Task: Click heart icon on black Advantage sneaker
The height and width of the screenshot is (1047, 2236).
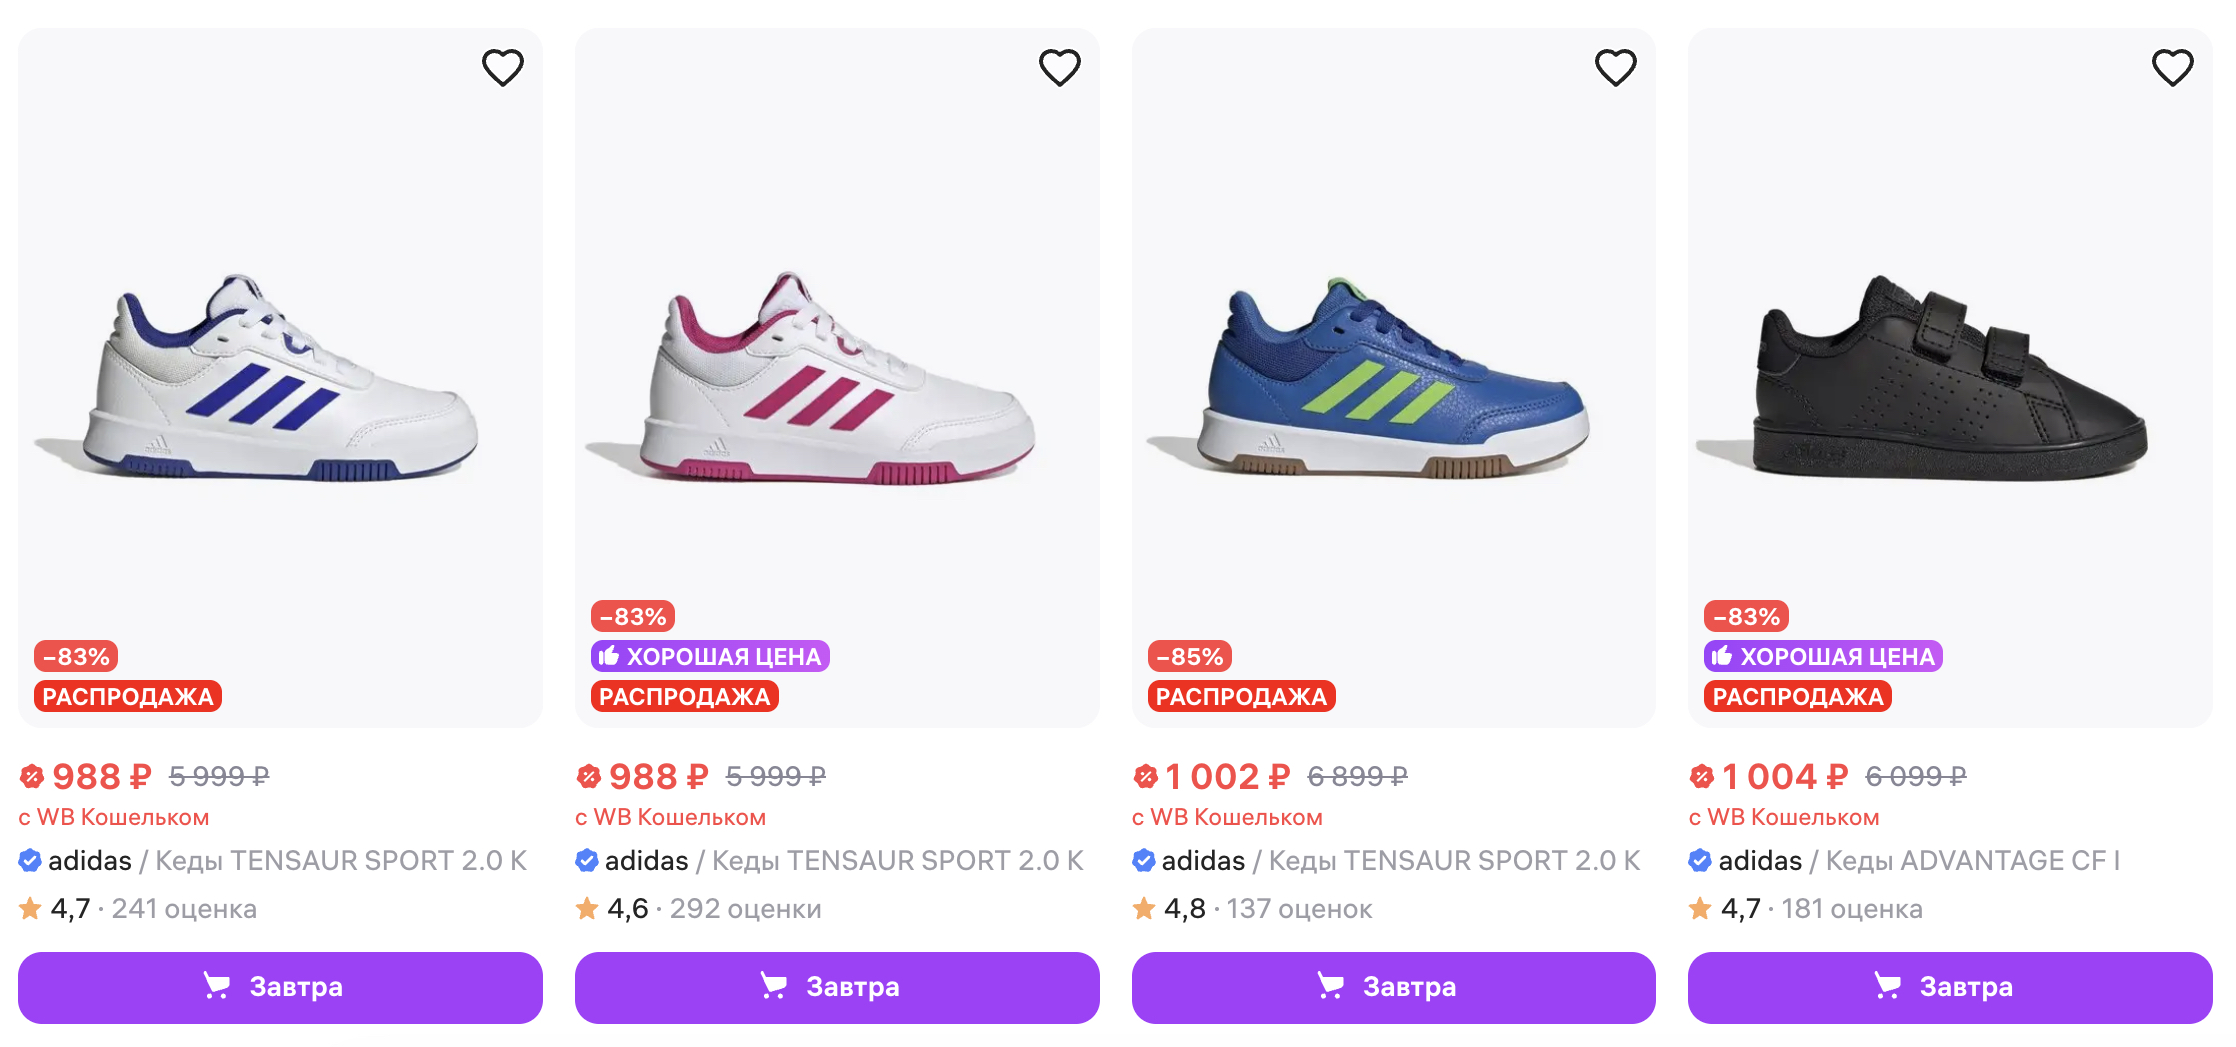Action: tap(2172, 68)
